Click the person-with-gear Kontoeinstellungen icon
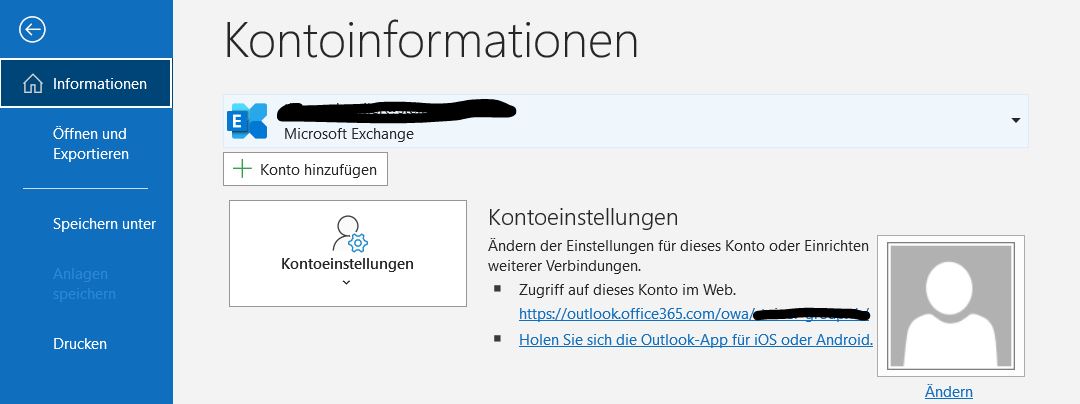Image resolution: width=1080 pixels, height=404 pixels. pyautogui.click(x=350, y=234)
